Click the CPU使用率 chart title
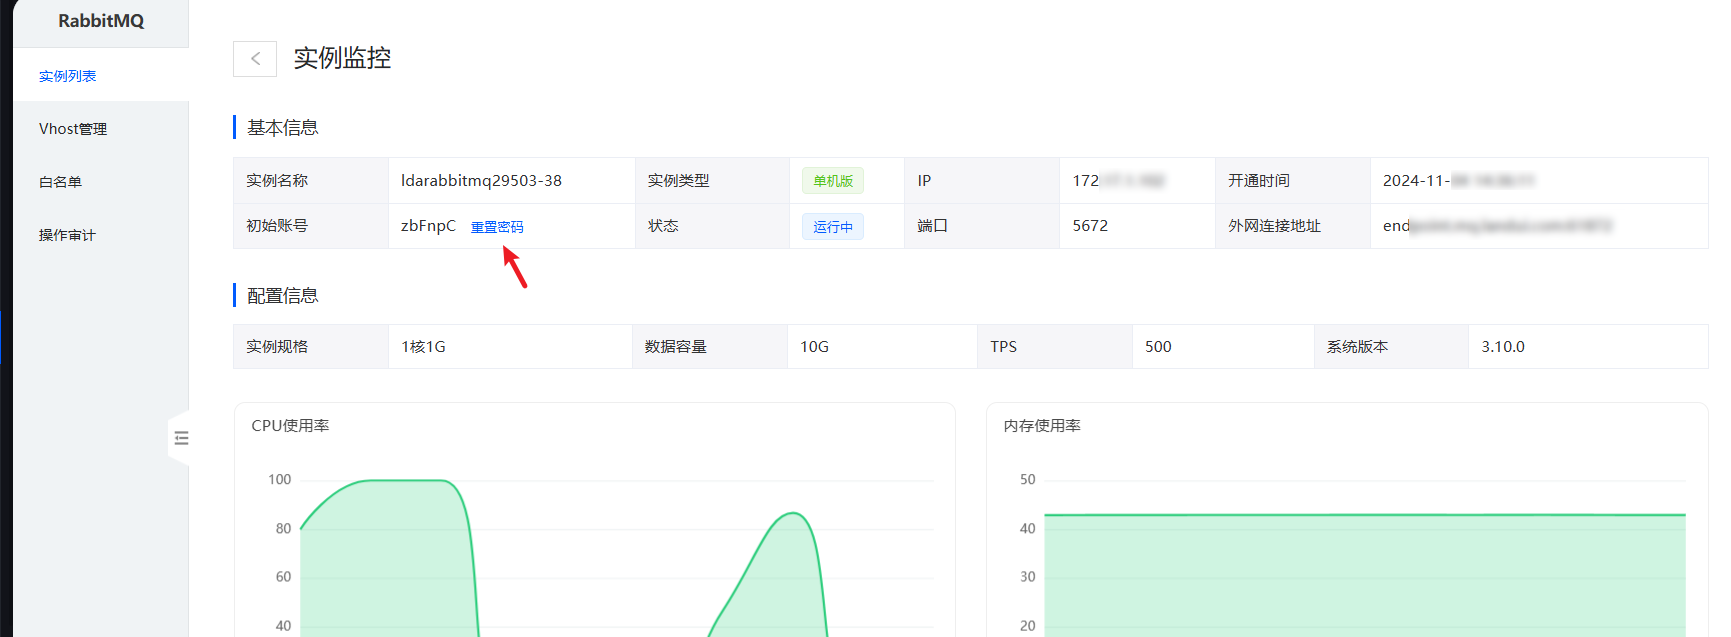This screenshot has width=1731, height=637. pos(290,426)
